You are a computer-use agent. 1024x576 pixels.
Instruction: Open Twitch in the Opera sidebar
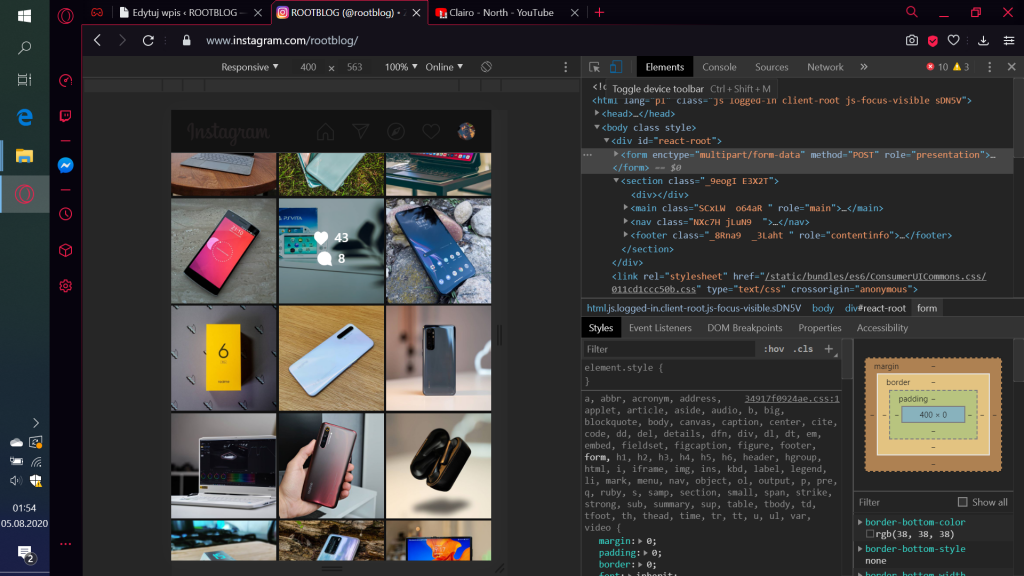[65, 116]
